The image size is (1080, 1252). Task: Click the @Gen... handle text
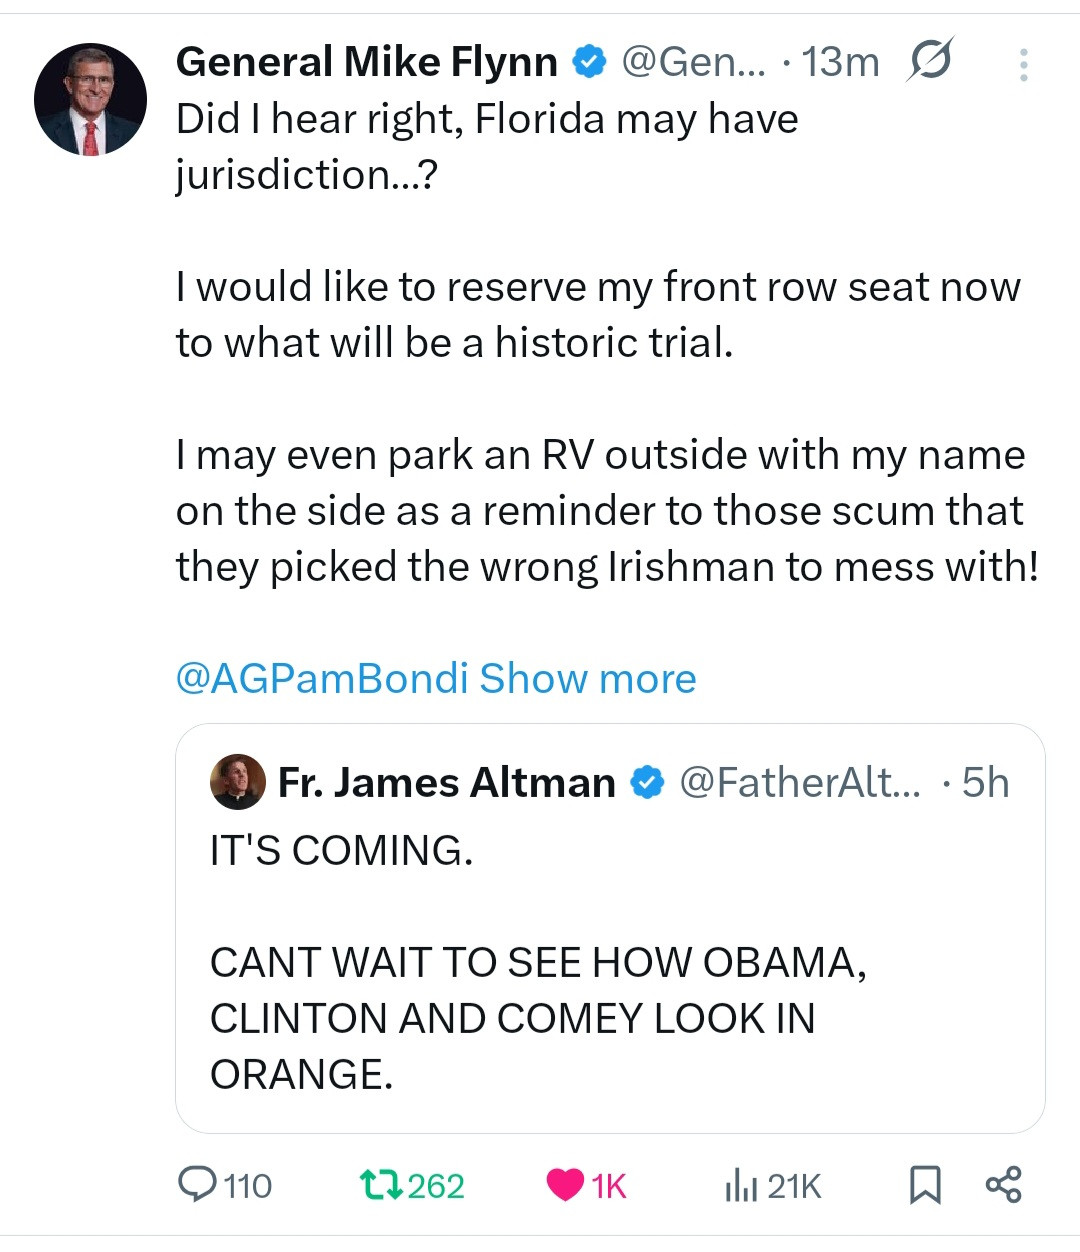694,62
